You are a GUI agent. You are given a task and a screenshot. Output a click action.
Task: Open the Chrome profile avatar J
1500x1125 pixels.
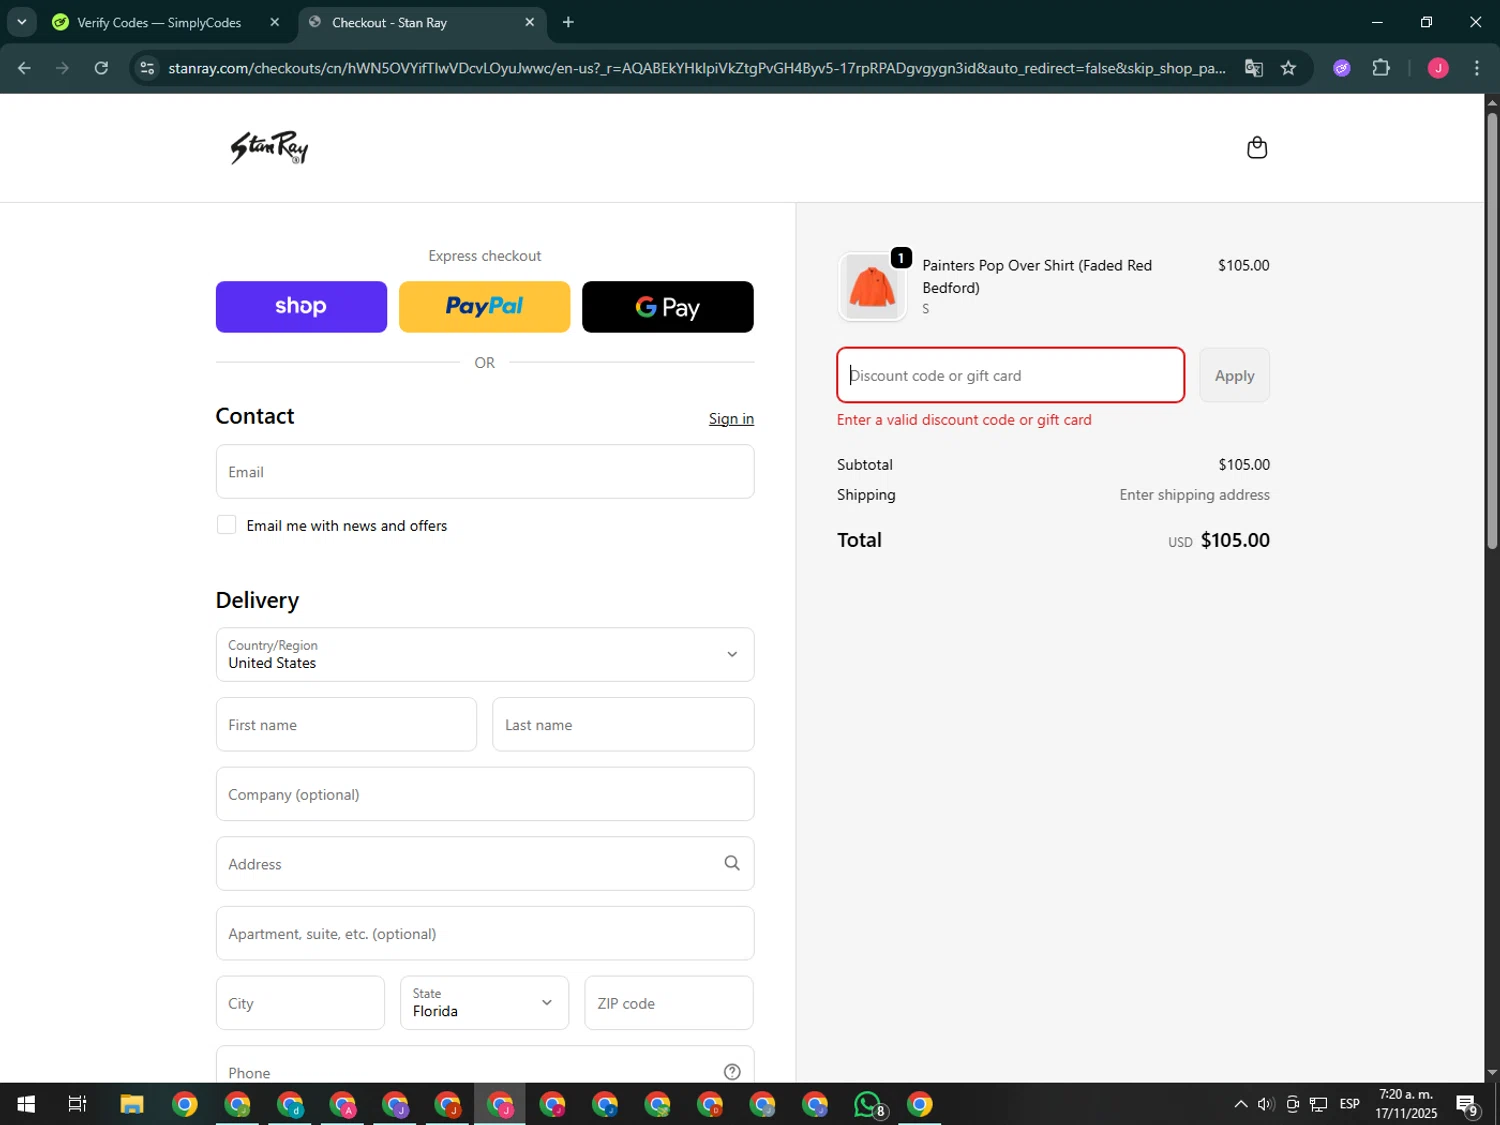click(x=1438, y=68)
